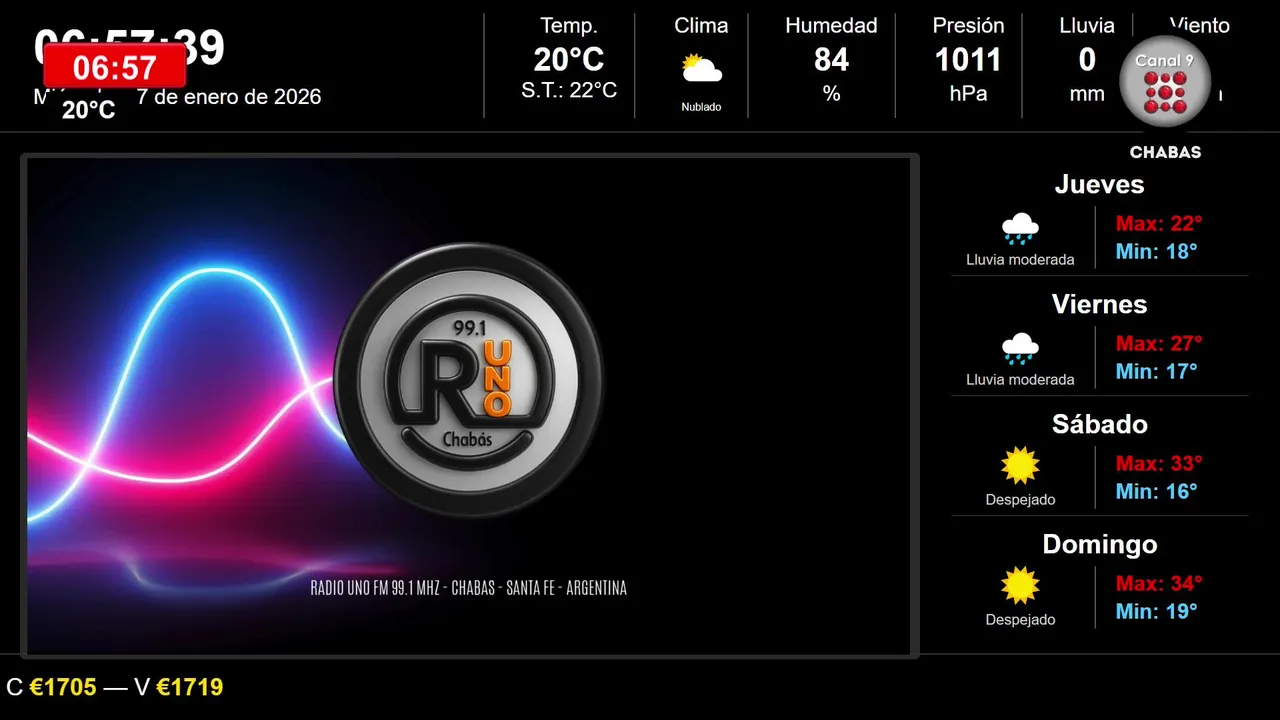
Task: Click the €1719 sell price in ticker
Action: point(190,687)
